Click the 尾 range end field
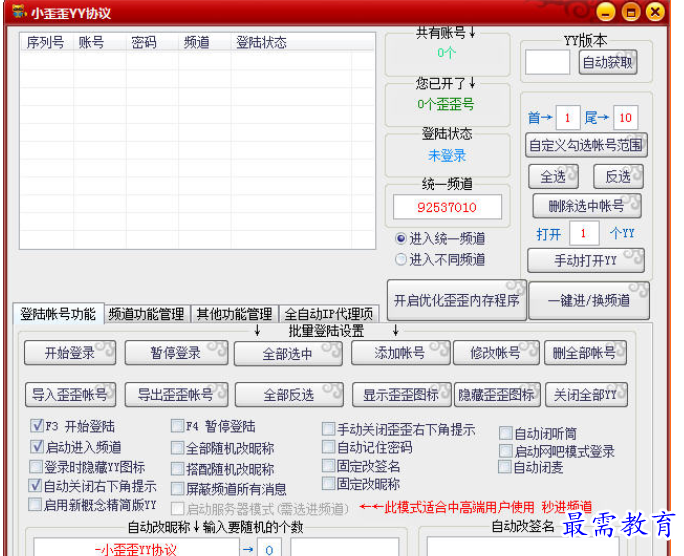 point(626,117)
